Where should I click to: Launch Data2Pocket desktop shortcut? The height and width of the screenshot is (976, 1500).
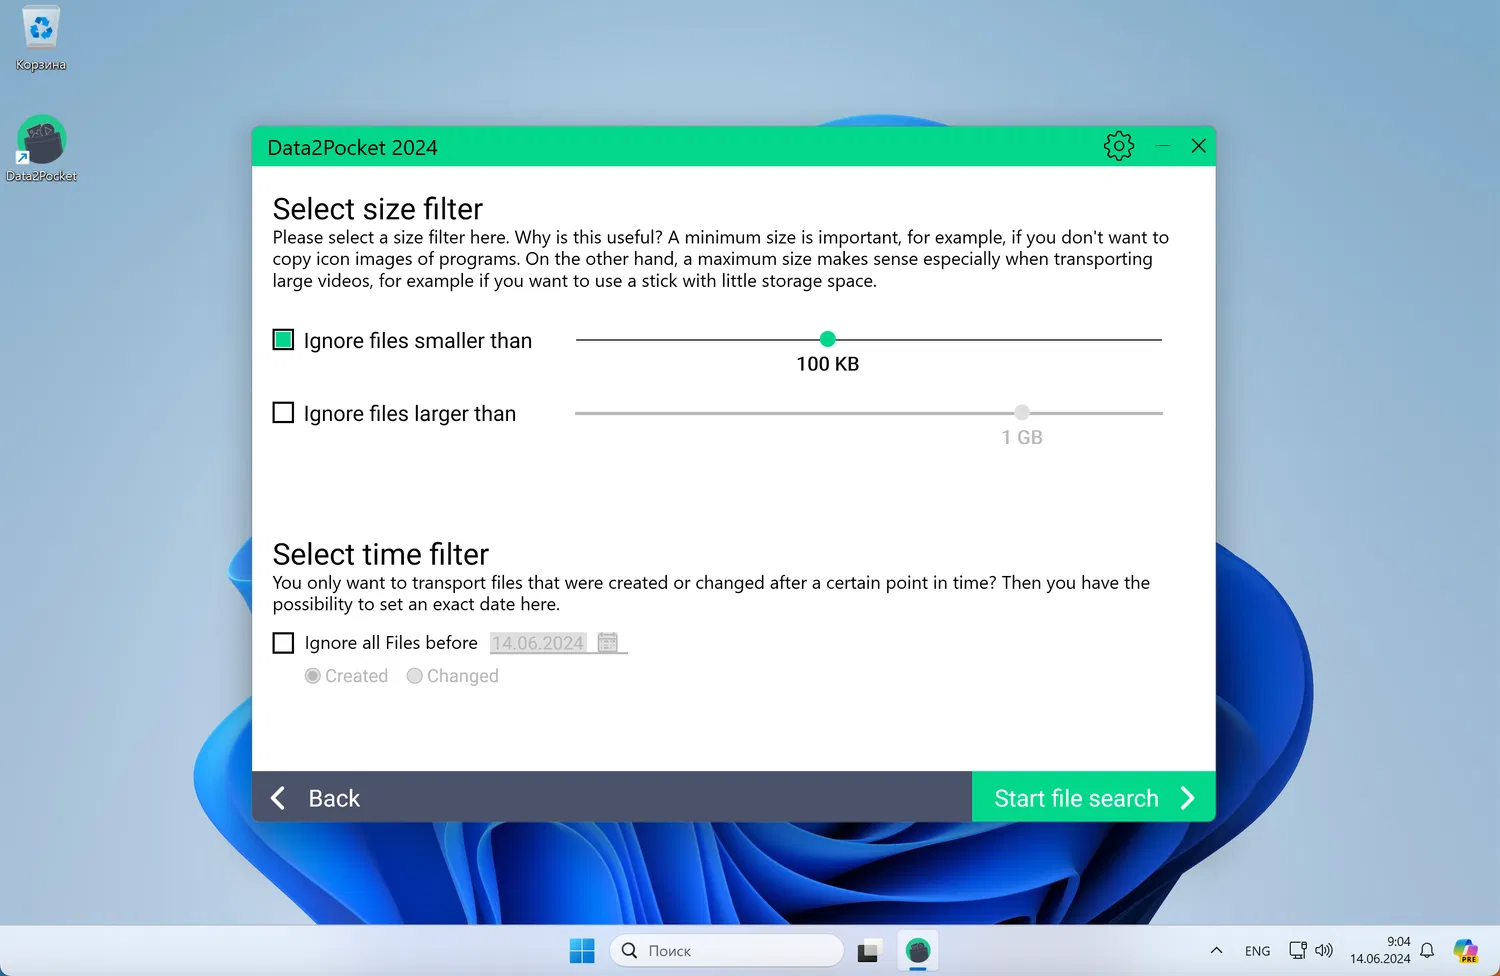pyautogui.click(x=41, y=149)
